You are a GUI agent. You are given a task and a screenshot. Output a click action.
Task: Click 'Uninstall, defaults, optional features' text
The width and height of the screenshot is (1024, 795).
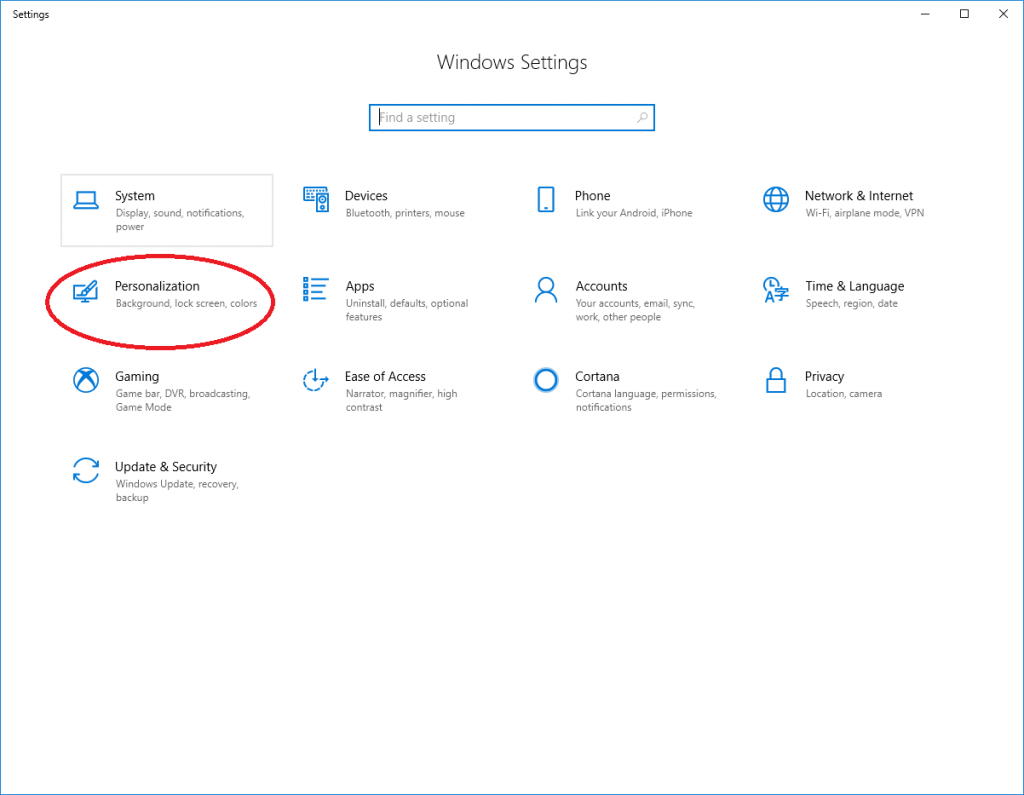pos(407,310)
